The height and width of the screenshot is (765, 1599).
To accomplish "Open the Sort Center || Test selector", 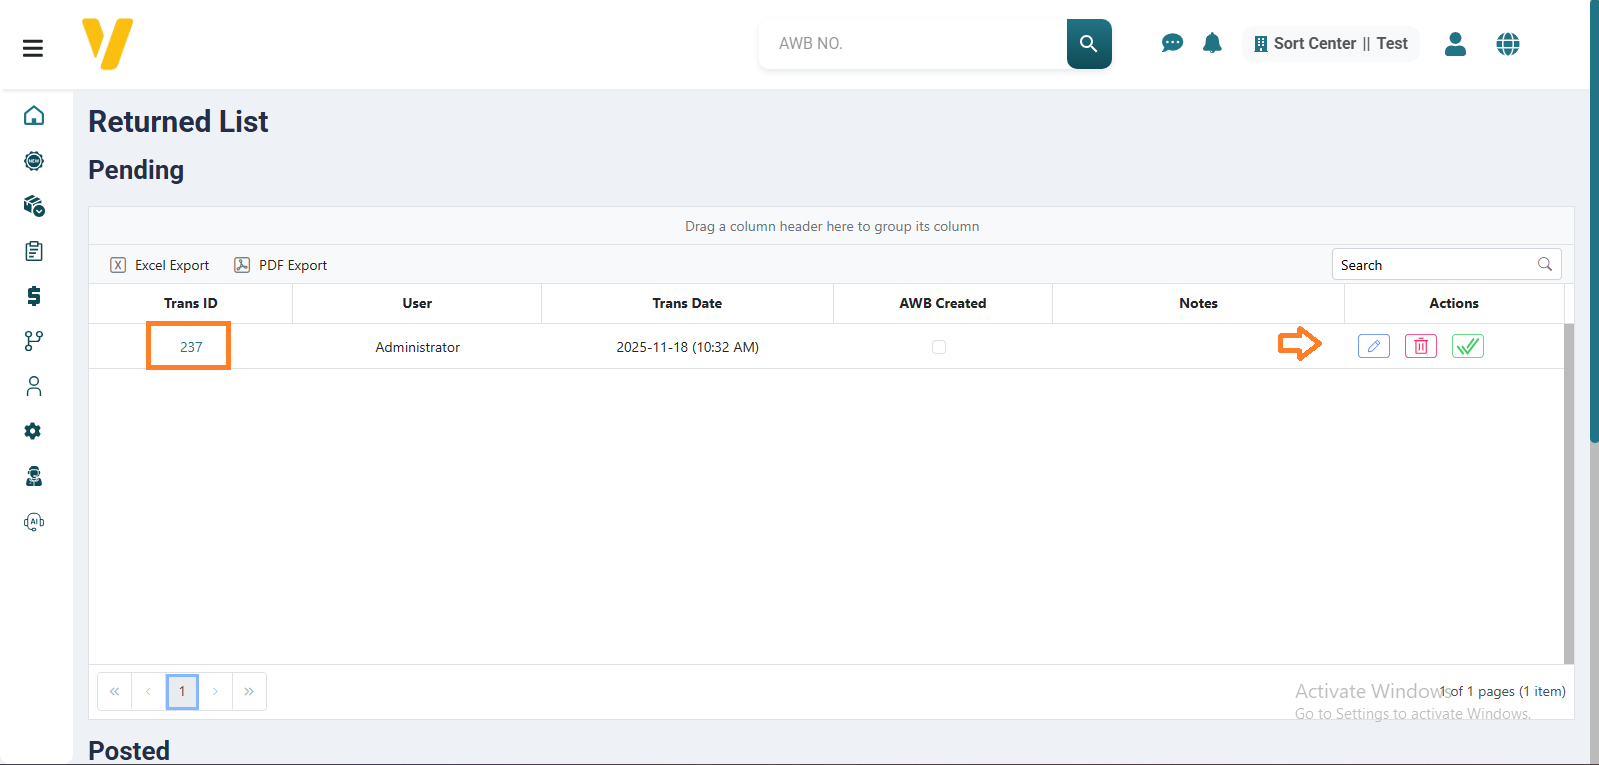I will pos(1330,44).
